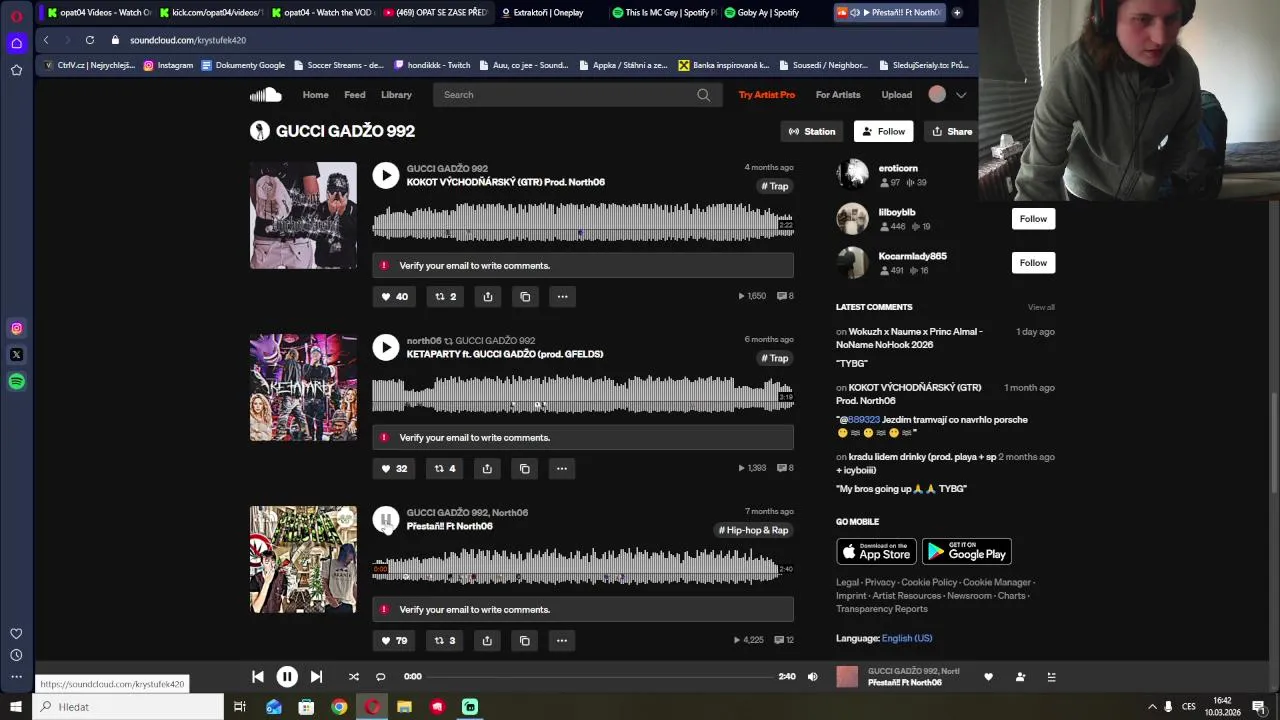Repost the KETAPARTY track
Viewport: 1280px width, 720px height.
pyautogui.click(x=445, y=468)
